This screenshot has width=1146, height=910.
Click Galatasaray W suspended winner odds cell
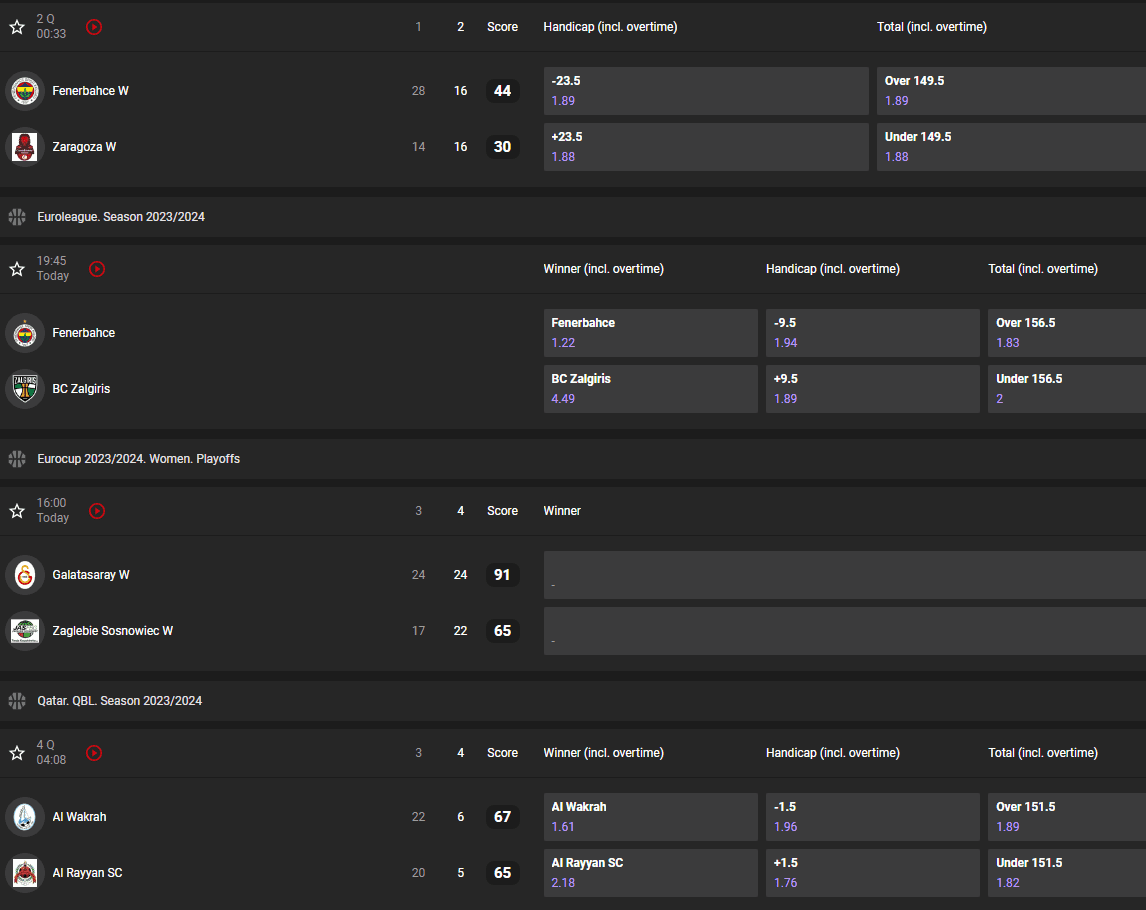(845, 575)
